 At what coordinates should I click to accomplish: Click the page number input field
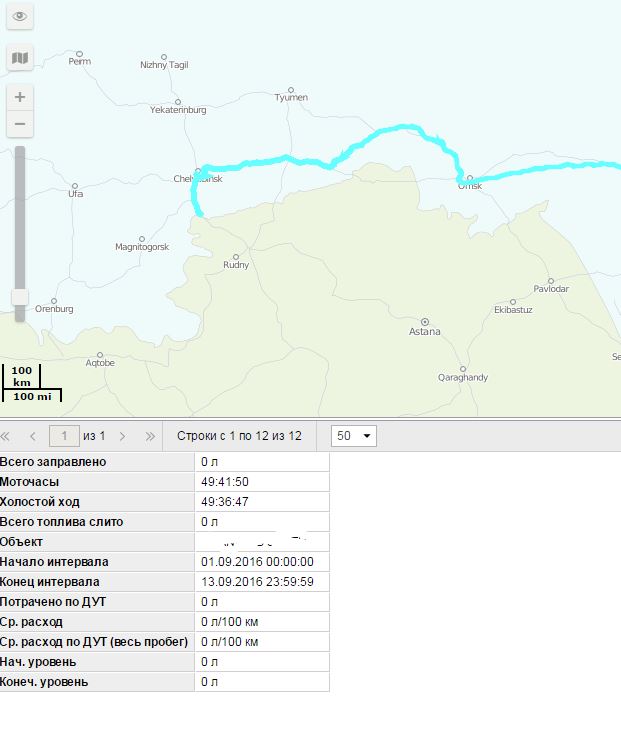point(64,436)
